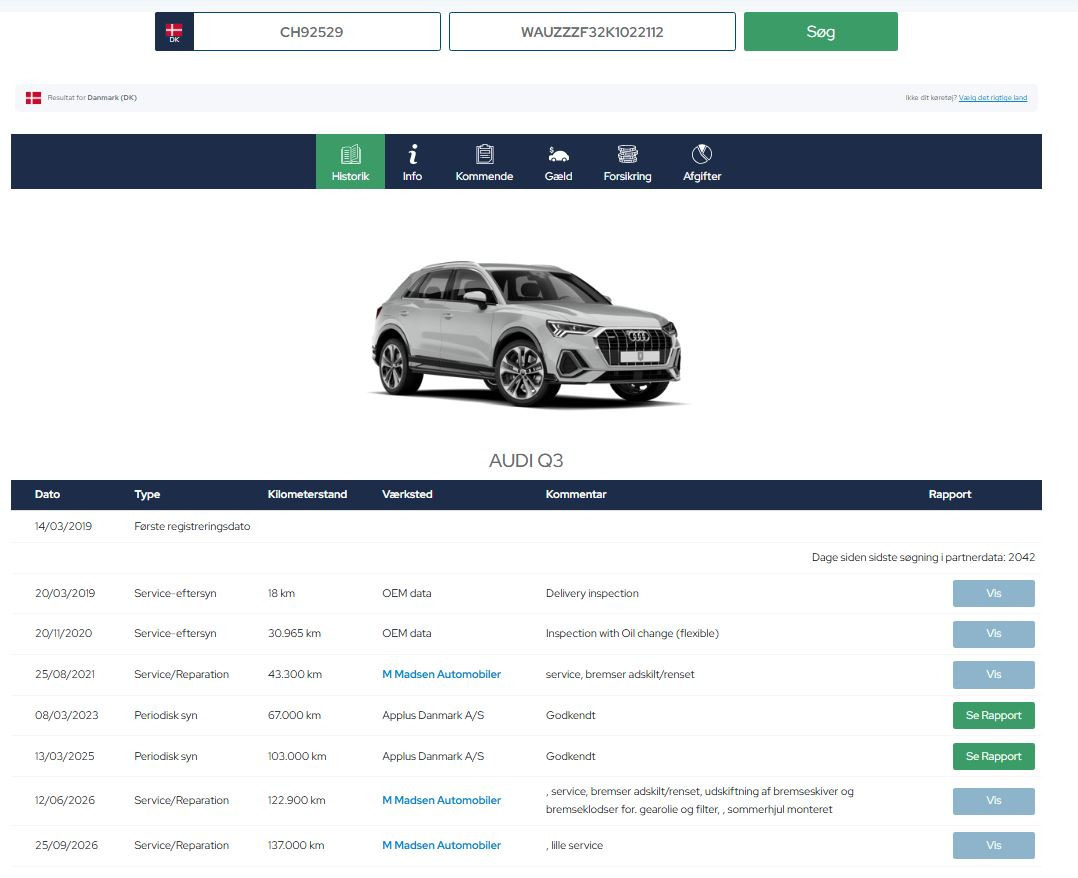Click the Værksted column header
This screenshot has width=1078, height=878.
(407, 494)
